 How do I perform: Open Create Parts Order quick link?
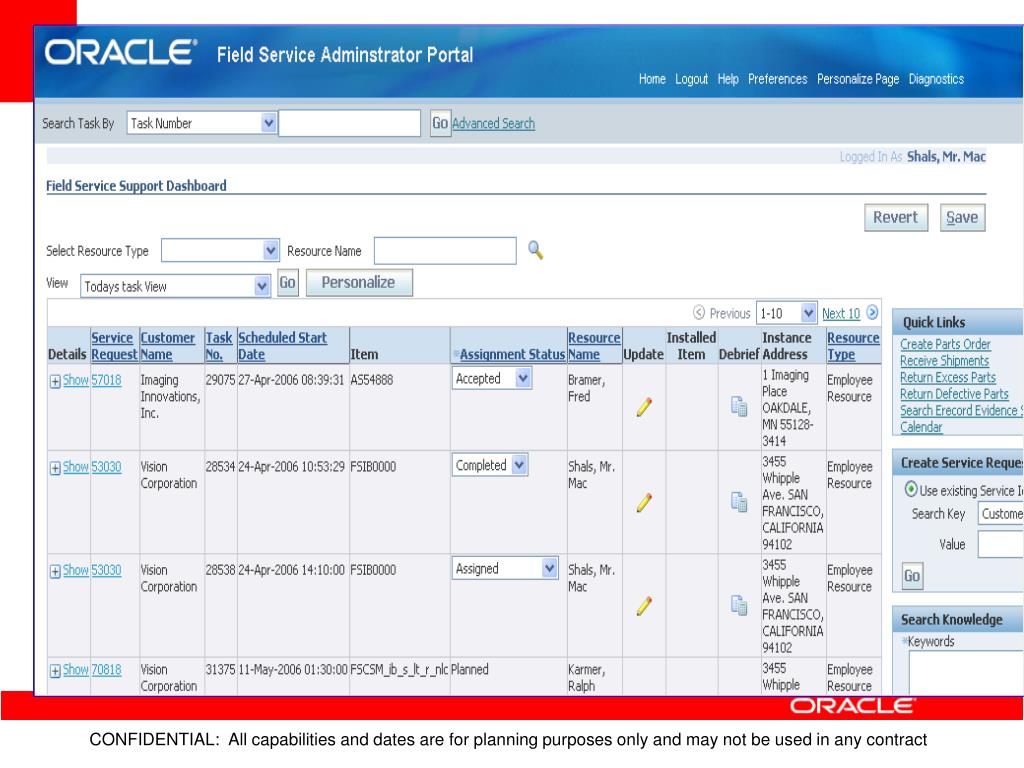click(x=945, y=344)
